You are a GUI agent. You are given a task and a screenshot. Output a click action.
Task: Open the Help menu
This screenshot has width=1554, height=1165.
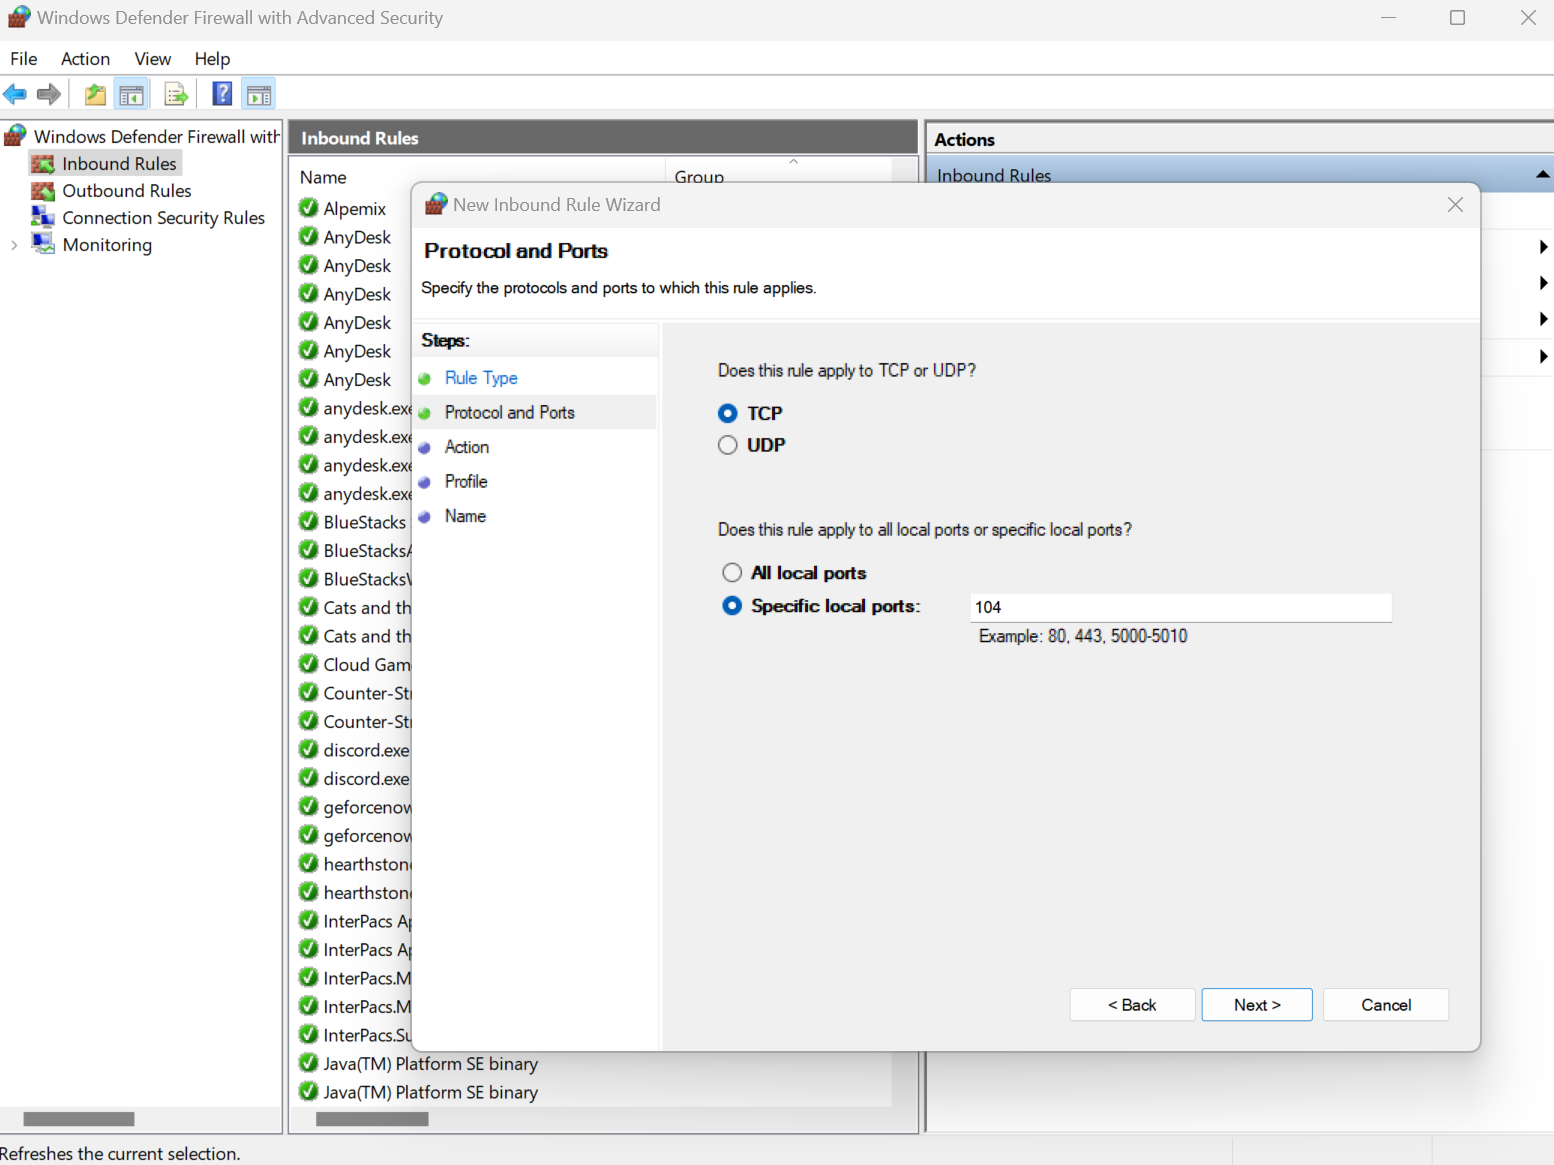click(212, 59)
